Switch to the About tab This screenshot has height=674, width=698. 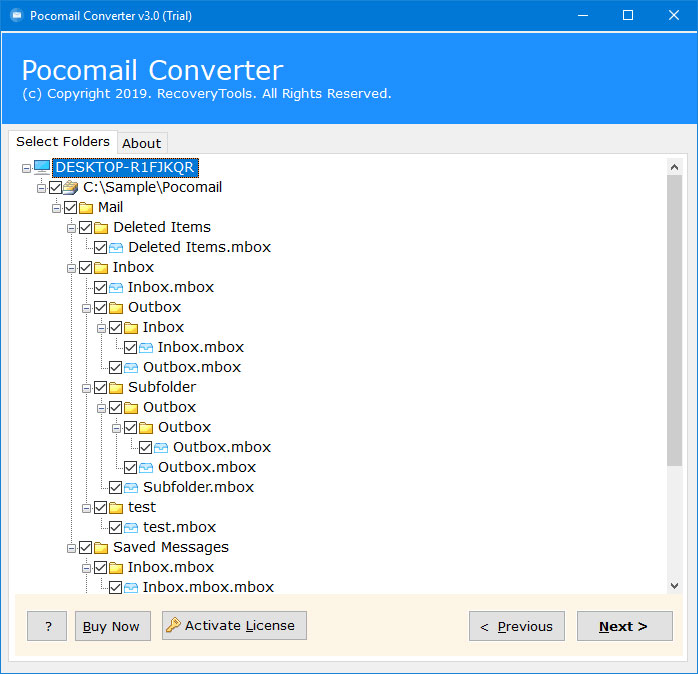(x=142, y=143)
